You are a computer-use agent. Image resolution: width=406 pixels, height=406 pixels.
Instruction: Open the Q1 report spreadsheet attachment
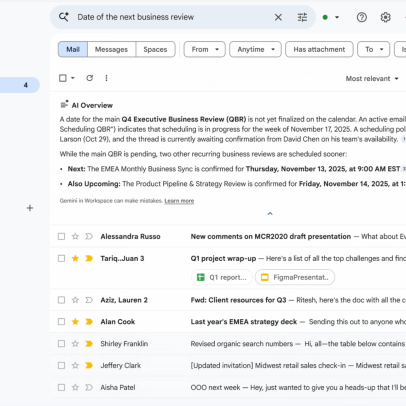pyautogui.click(x=221, y=277)
